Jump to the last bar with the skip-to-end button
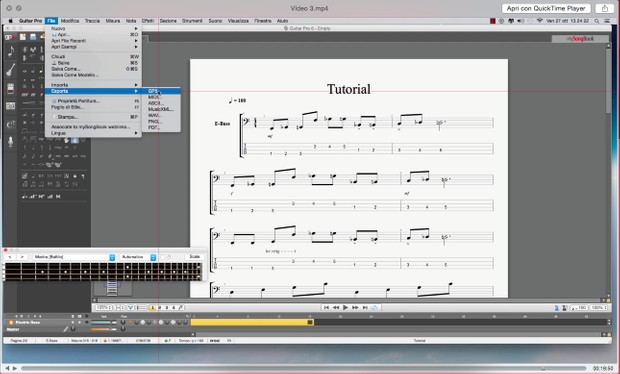The width and height of the screenshot is (620, 374). pos(365,307)
